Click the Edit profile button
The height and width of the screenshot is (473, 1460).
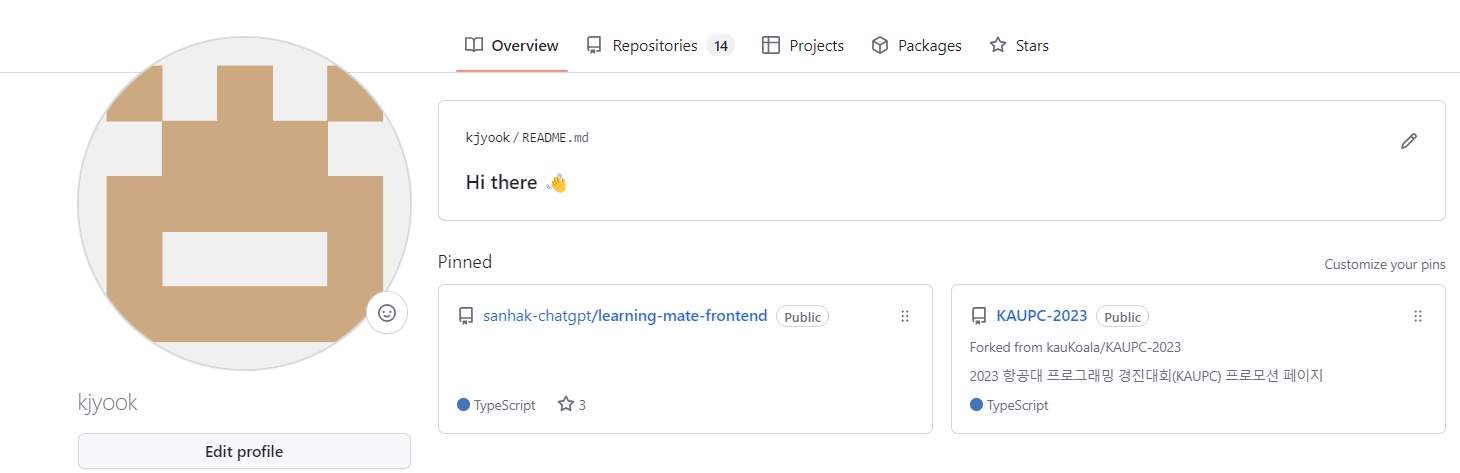click(244, 451)
